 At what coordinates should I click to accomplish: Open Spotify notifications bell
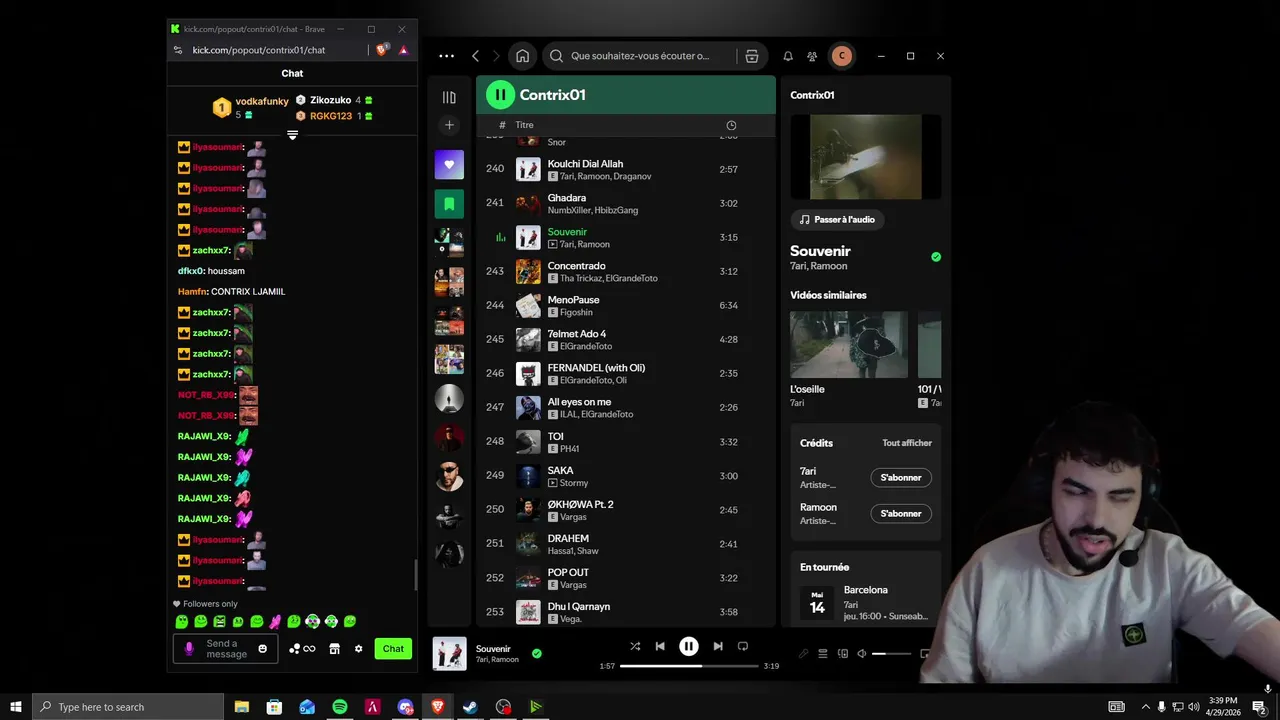[788, 56]
